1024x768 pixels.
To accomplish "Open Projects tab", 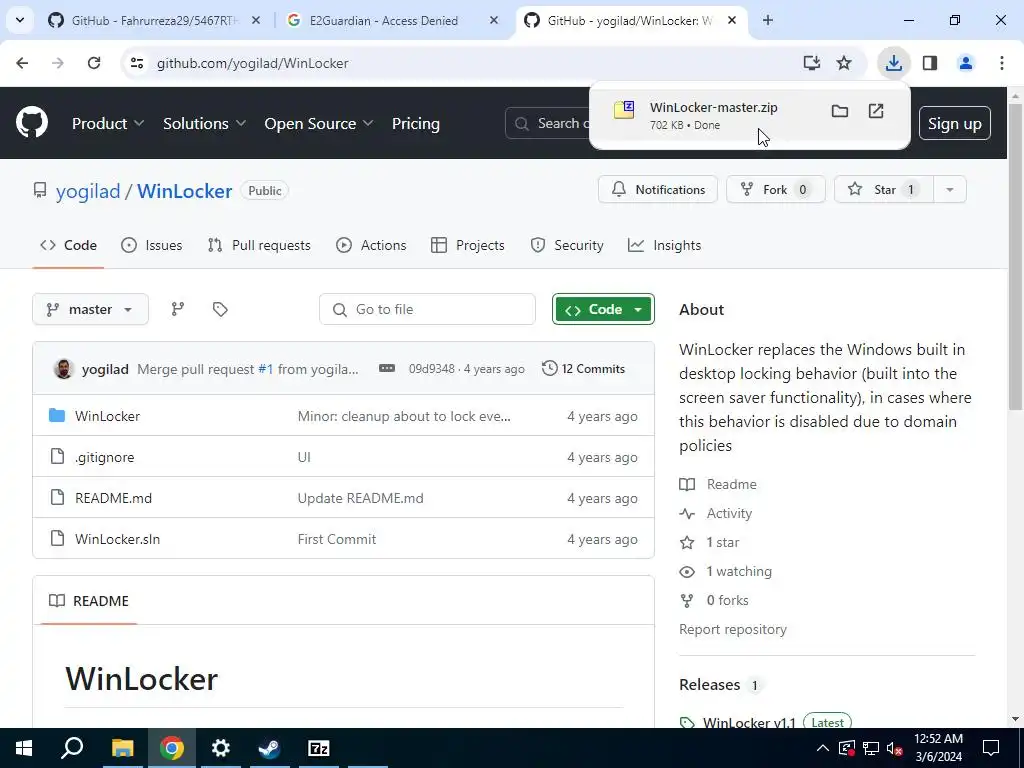I will 468,245.
